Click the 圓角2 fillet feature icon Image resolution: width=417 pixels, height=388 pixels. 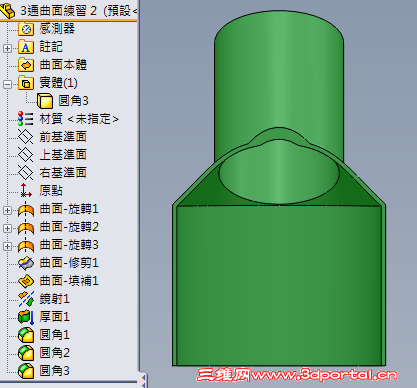(x=26, y=353)
